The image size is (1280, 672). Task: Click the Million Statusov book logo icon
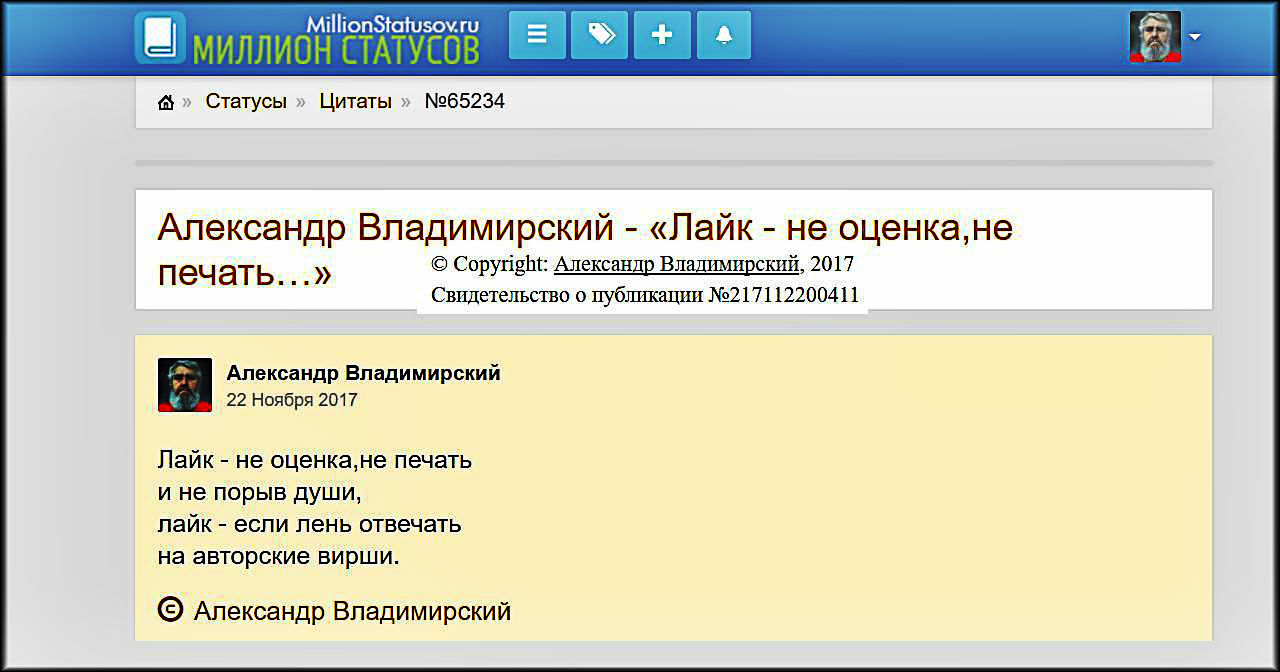[160, 38]
